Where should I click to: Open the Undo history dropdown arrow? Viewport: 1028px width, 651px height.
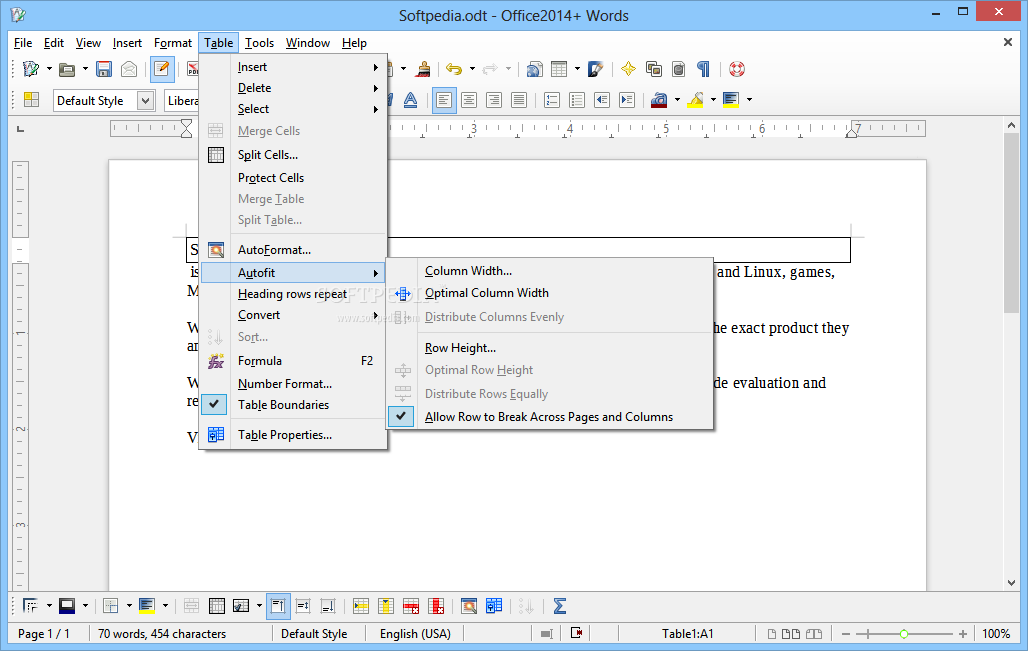click(x=472, y=69)
